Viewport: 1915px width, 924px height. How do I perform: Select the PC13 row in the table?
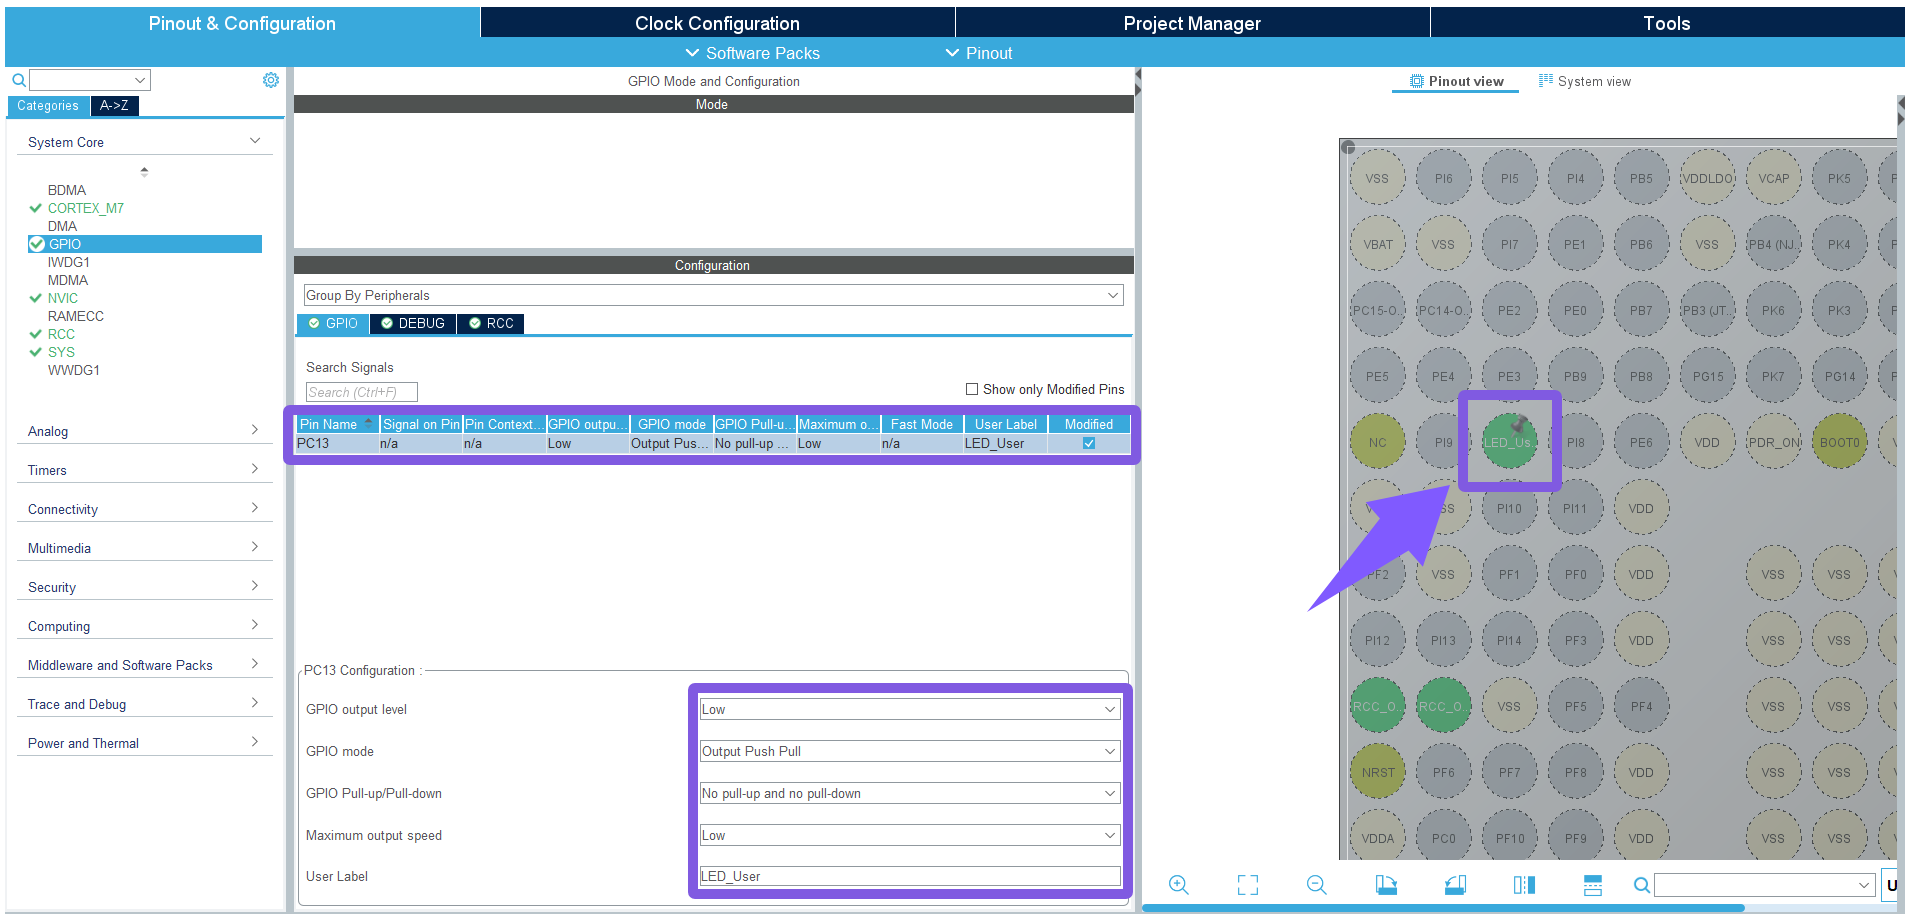click(x=713, y=443)
